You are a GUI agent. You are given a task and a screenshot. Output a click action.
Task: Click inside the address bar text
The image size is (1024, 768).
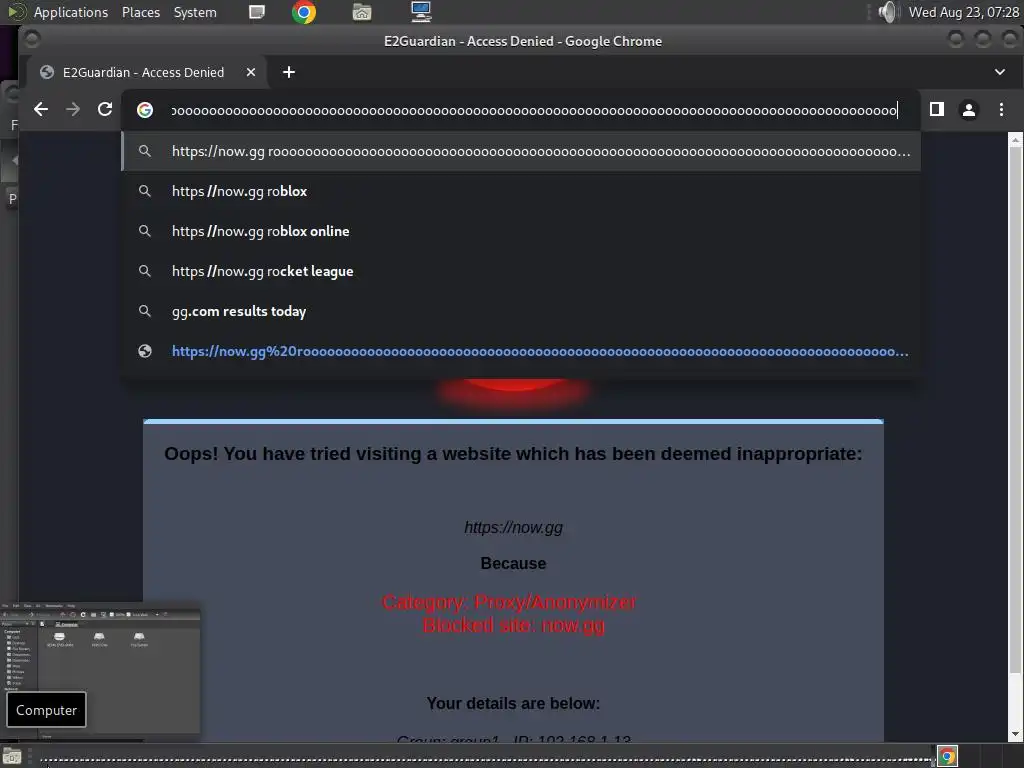click(534, 110)
